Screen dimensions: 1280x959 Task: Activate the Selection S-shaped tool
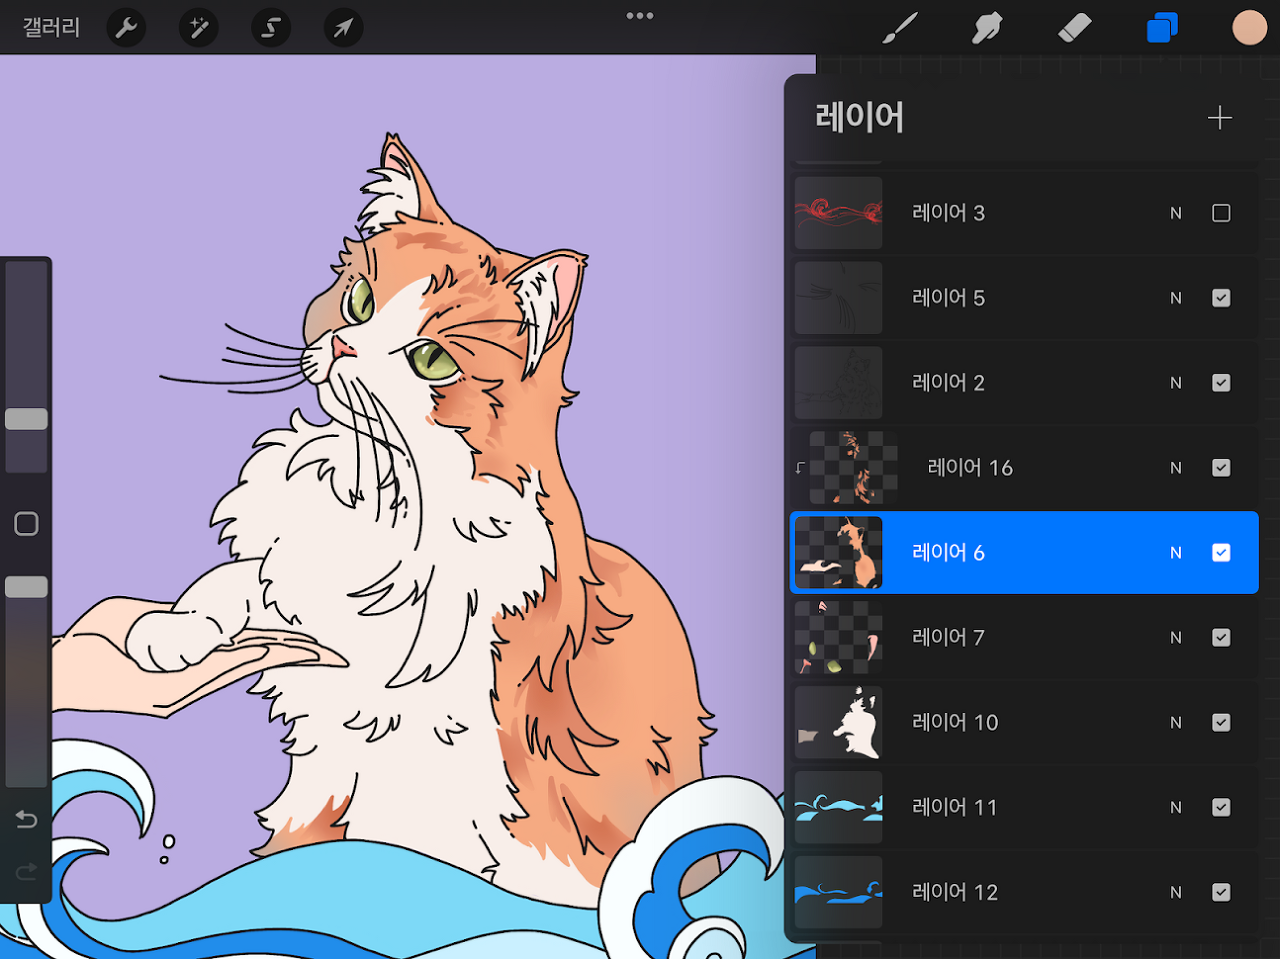click(x=271, y=28)
